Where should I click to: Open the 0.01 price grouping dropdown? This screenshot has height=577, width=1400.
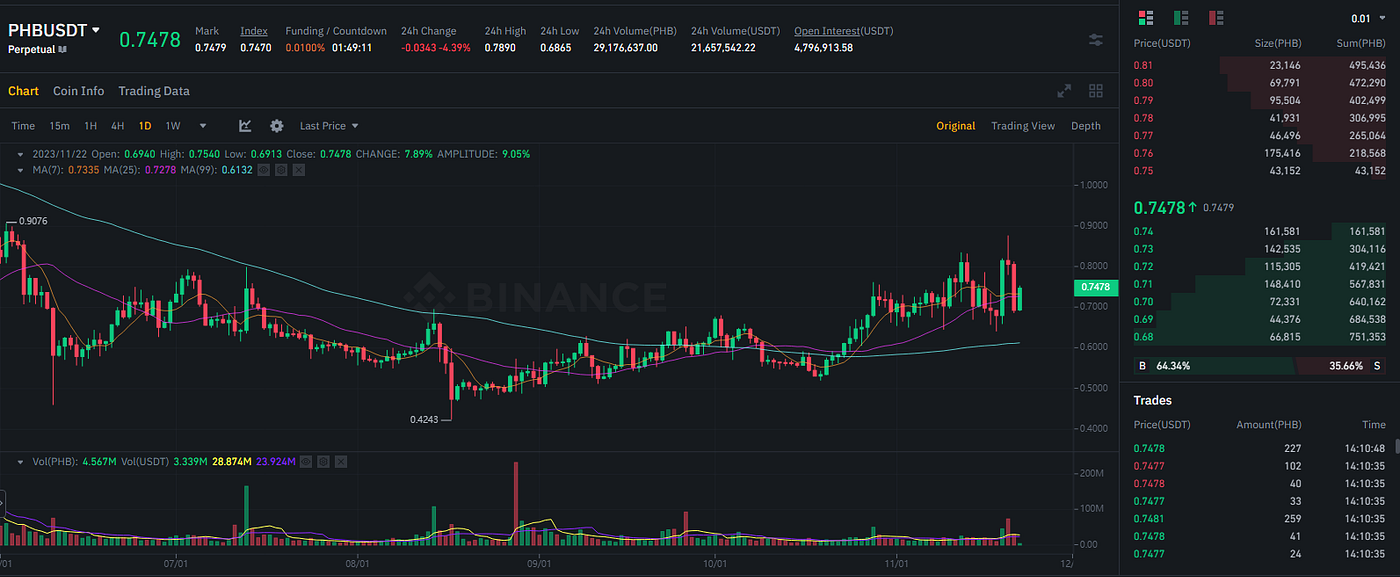(1368, 18)
